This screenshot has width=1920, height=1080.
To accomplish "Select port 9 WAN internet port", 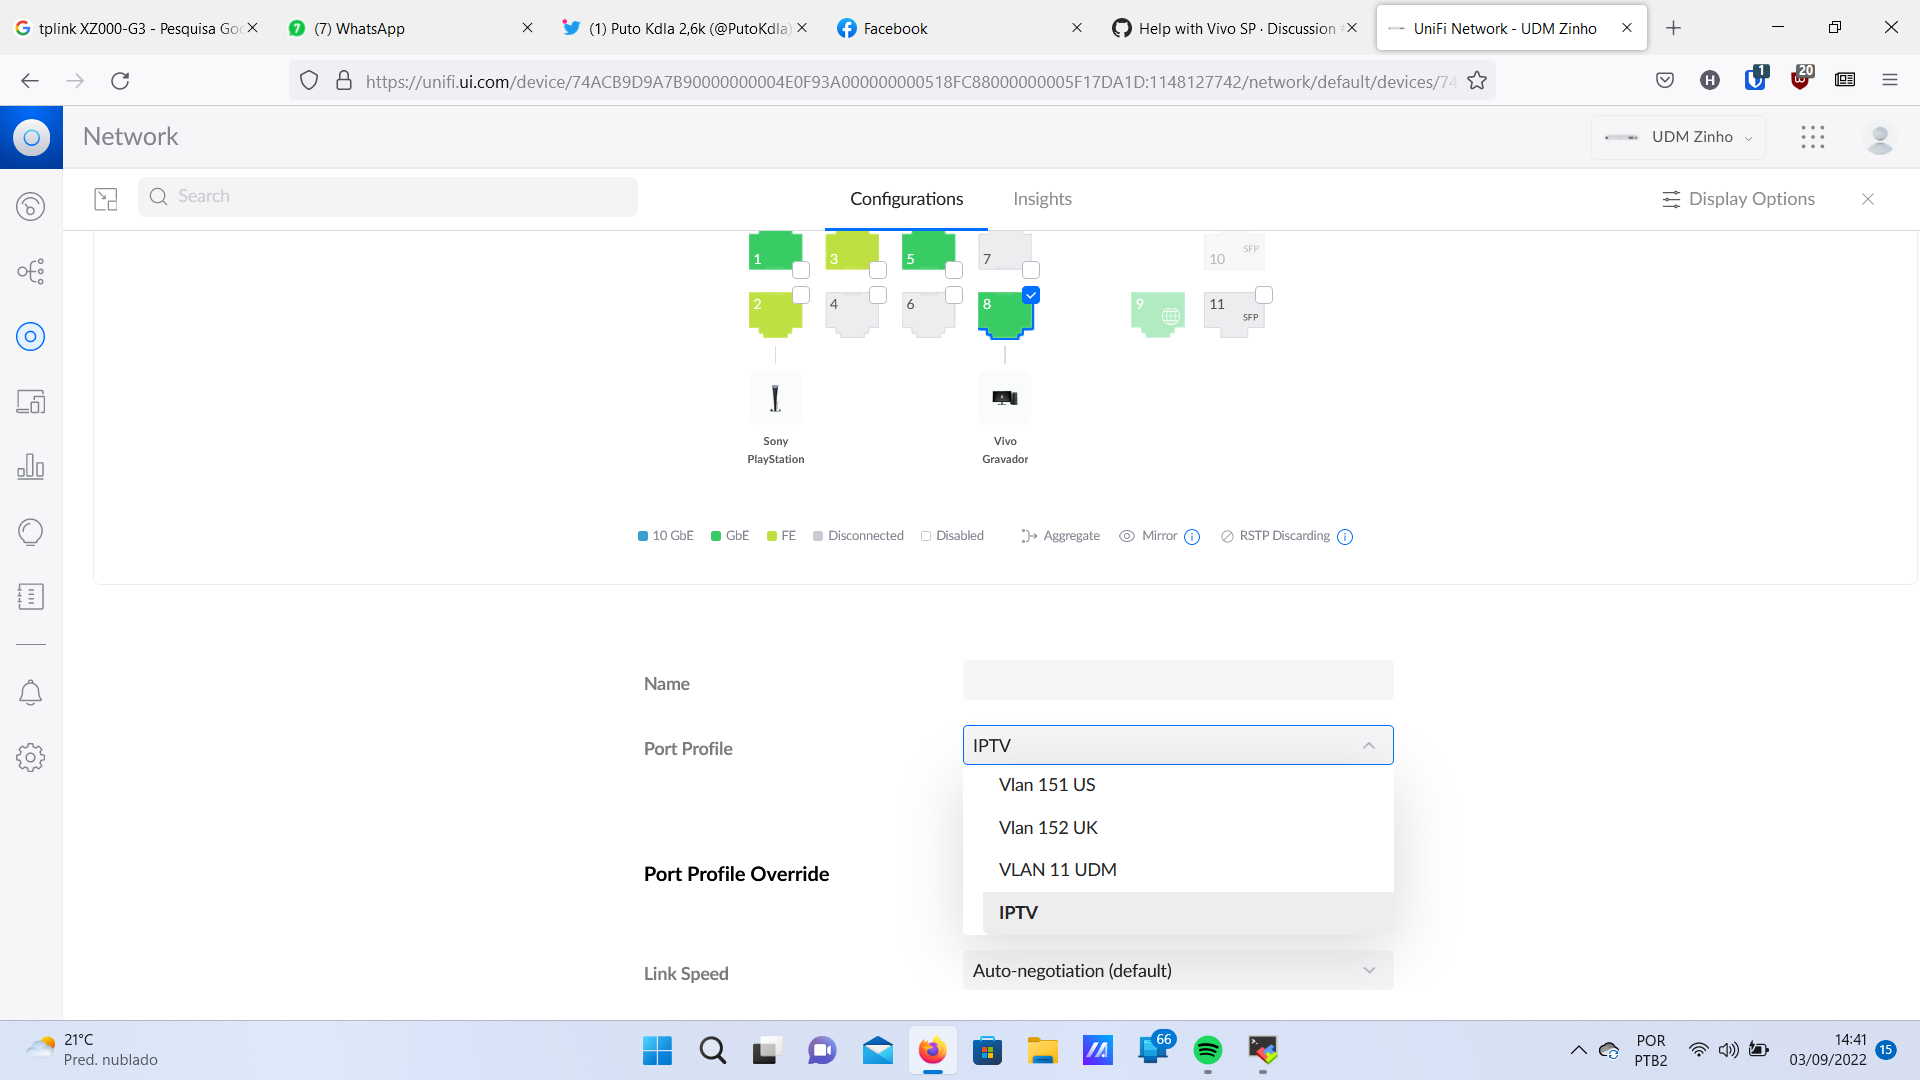I will [x=1158, y=314].
